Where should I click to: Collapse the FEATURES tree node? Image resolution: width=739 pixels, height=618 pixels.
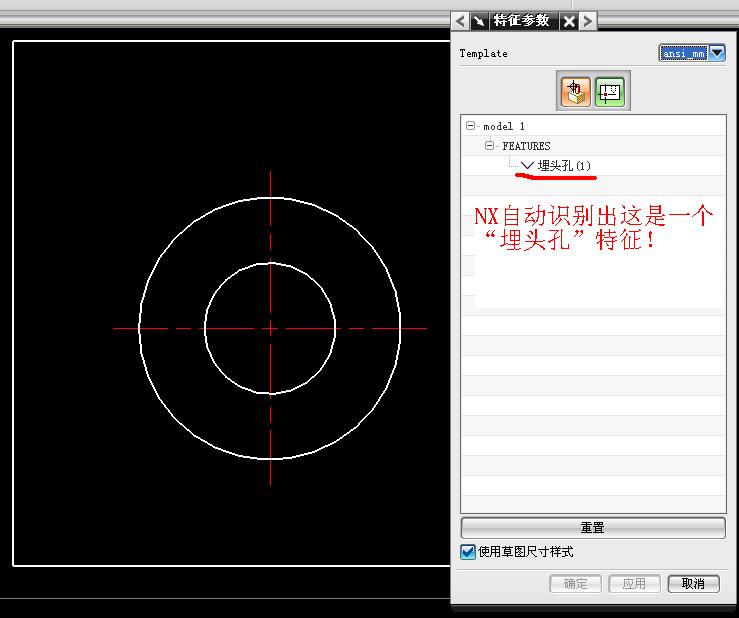(x=489, y=146)
